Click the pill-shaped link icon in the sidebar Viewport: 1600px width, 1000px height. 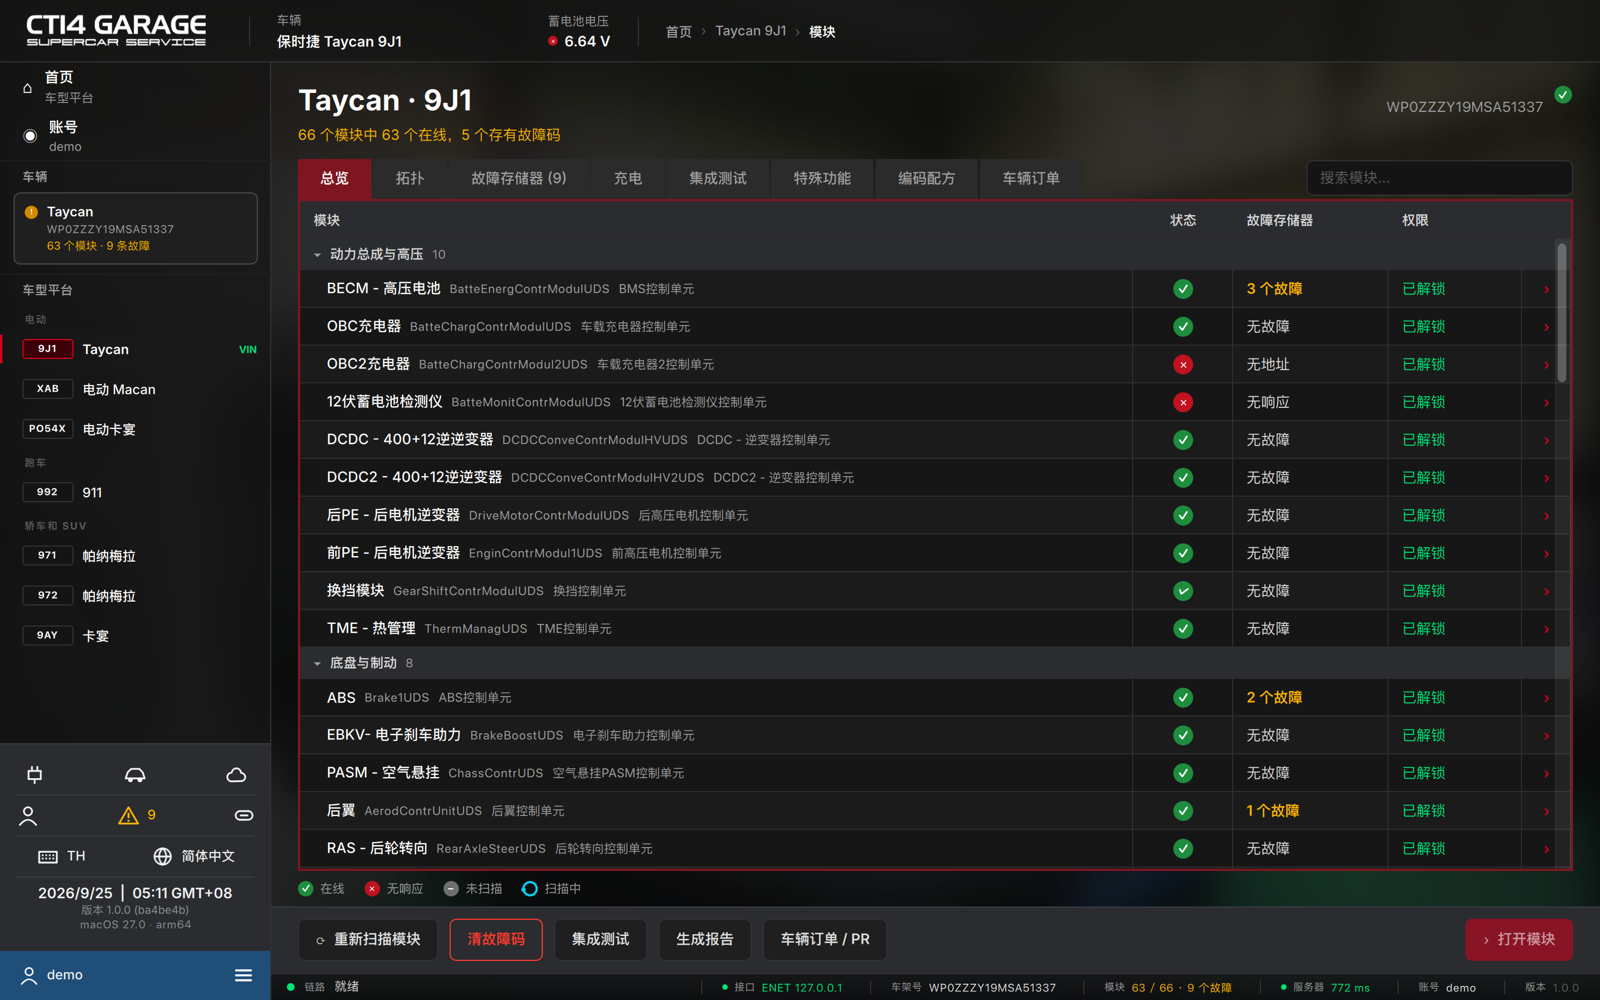(244, 816)
